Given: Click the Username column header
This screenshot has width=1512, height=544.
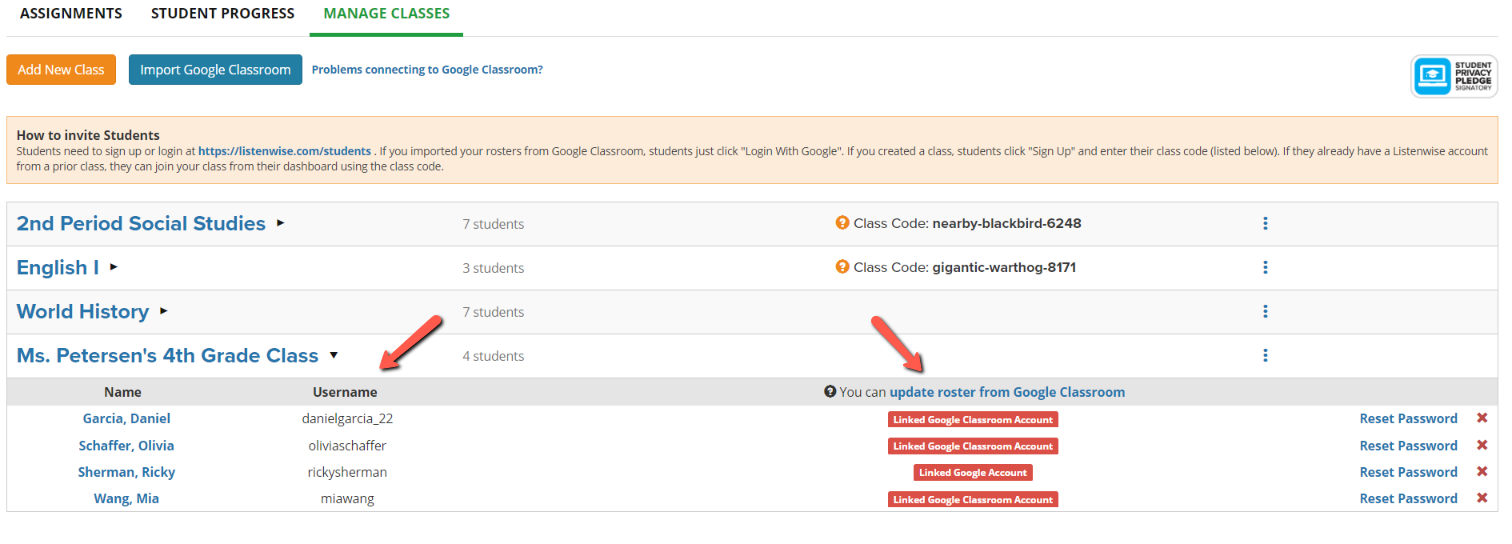Looking at the screenshot, I should (345, 392).
